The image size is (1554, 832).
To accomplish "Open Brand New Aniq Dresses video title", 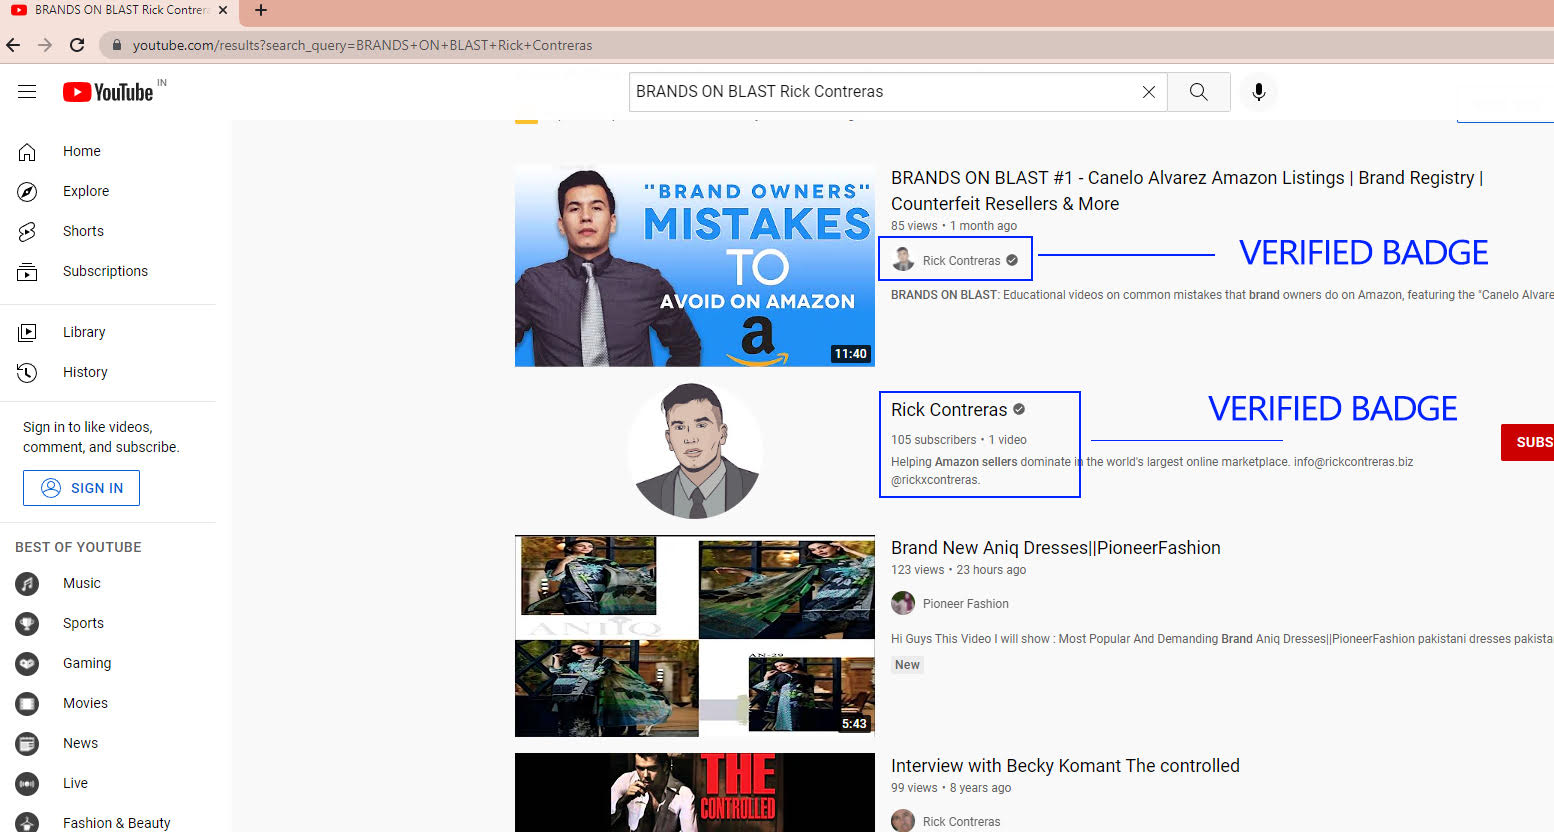I will [x=1056, y=548].
